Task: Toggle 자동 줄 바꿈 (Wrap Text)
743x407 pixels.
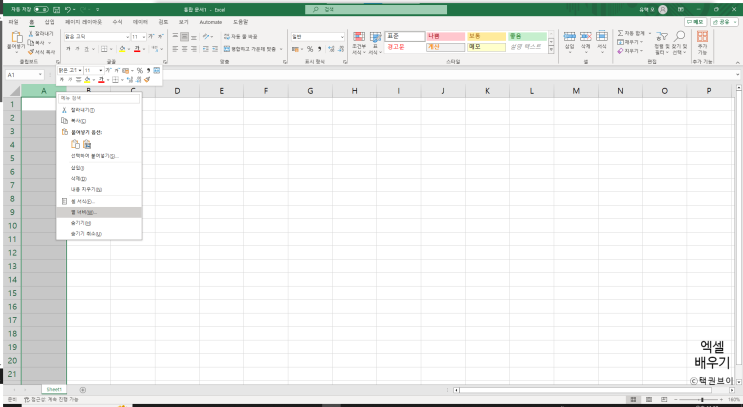Action: 241,36
